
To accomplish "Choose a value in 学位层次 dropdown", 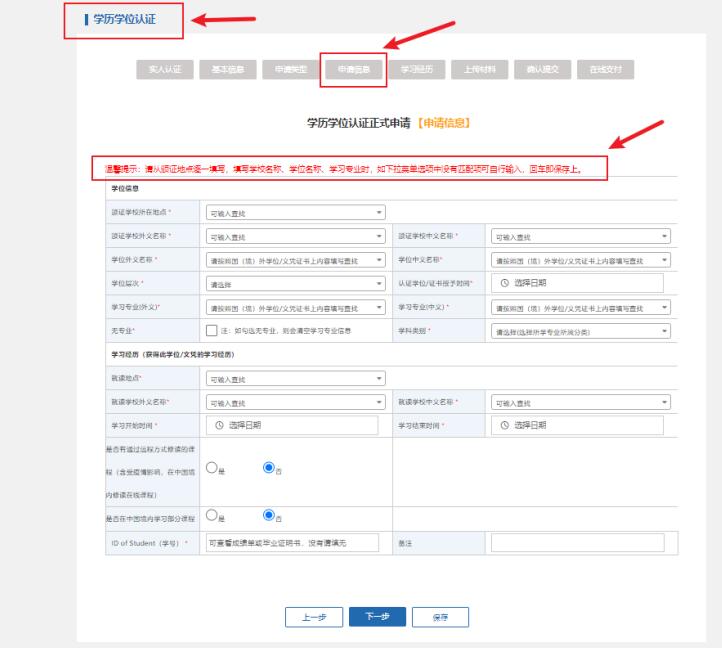I will pyautogui.click(x=296, y=284).
